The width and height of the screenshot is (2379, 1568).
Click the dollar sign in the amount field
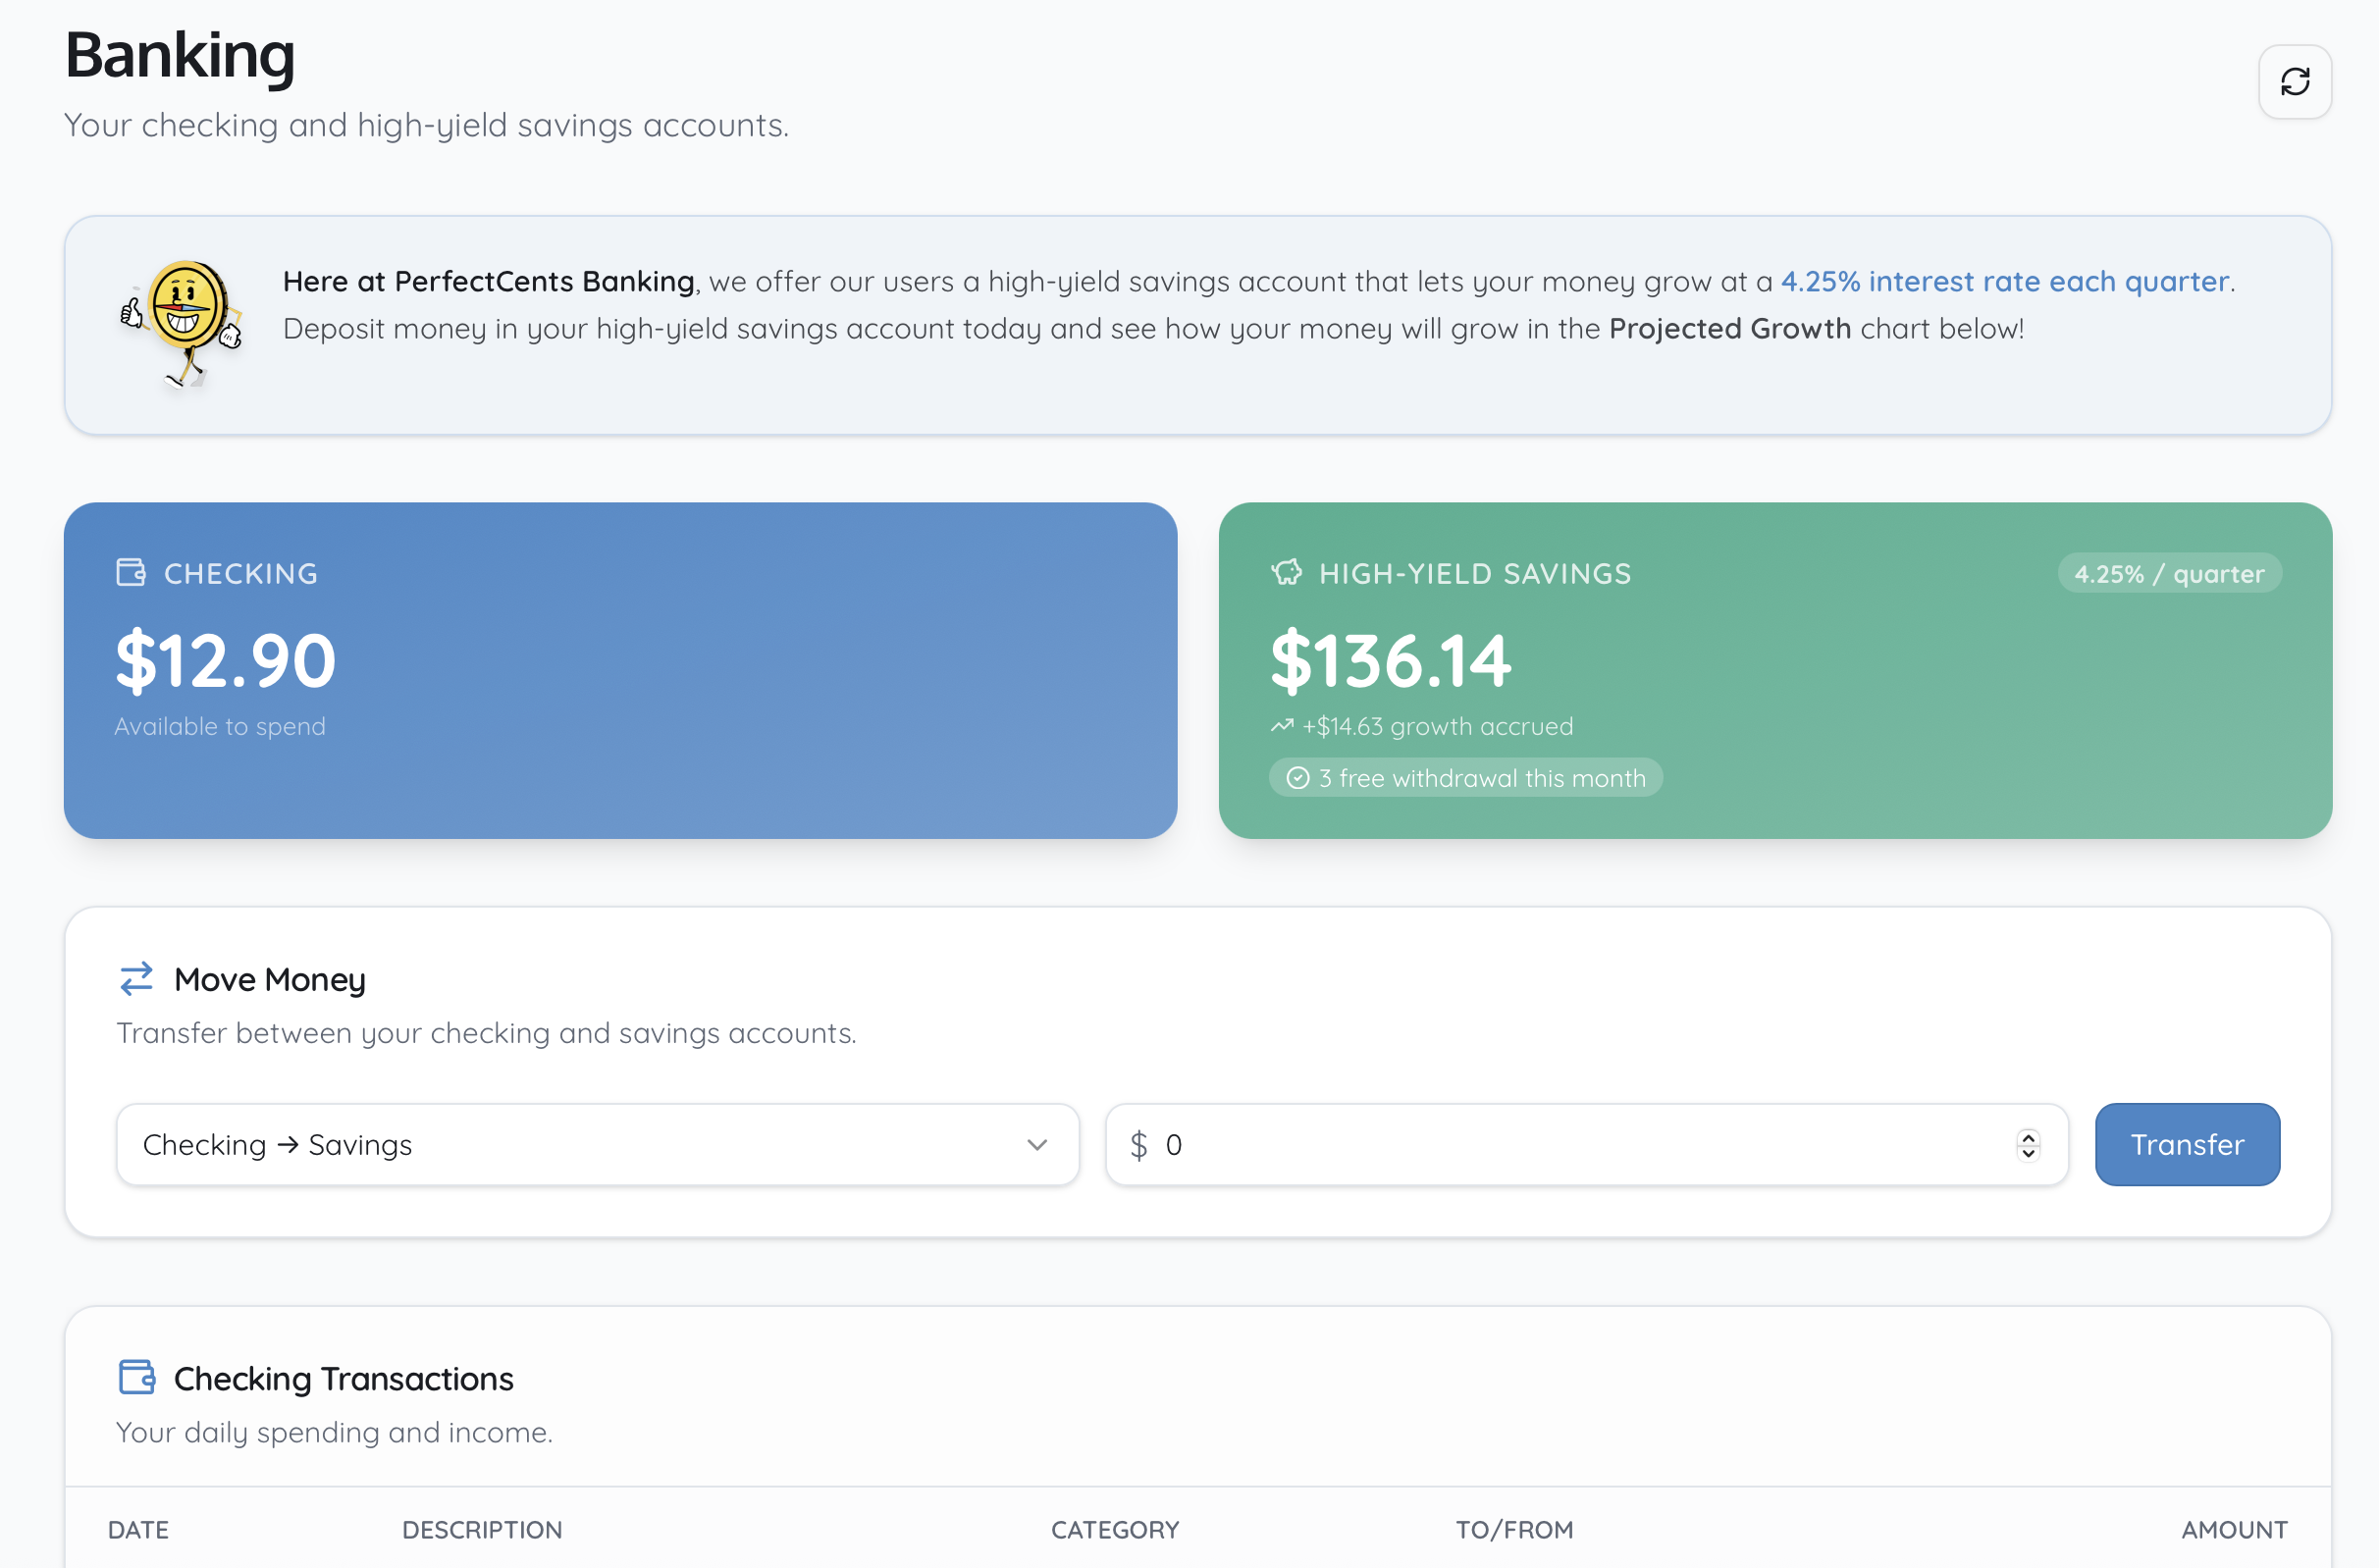[1138, 1144]
